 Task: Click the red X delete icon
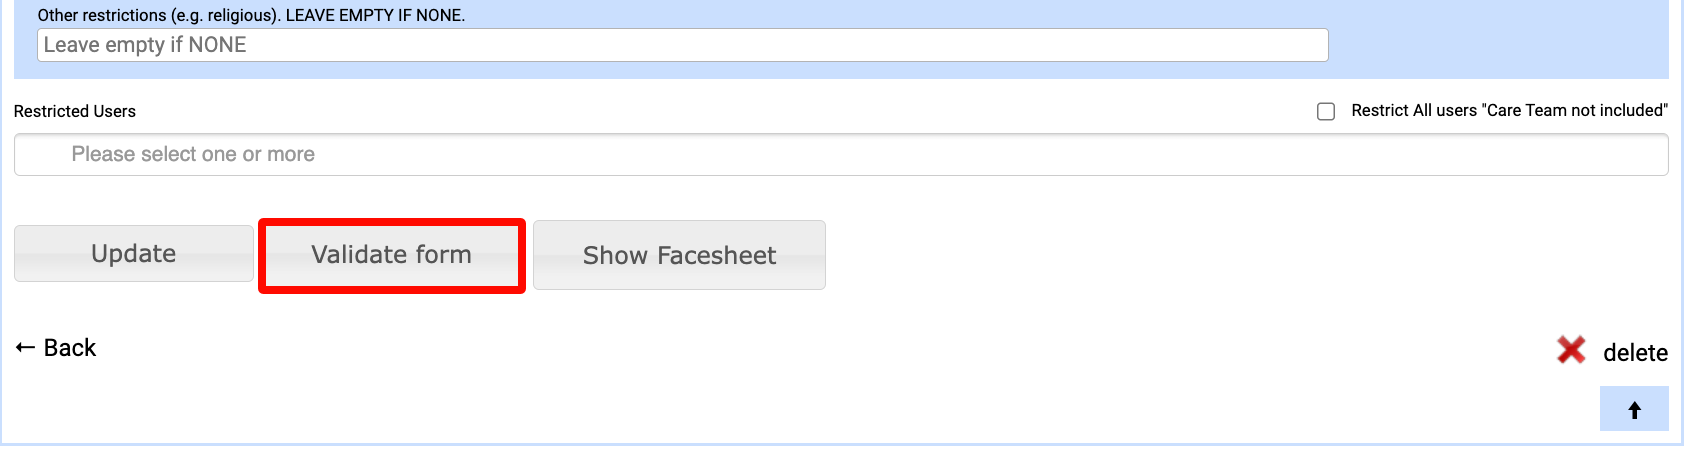[x=1571, y=350]
